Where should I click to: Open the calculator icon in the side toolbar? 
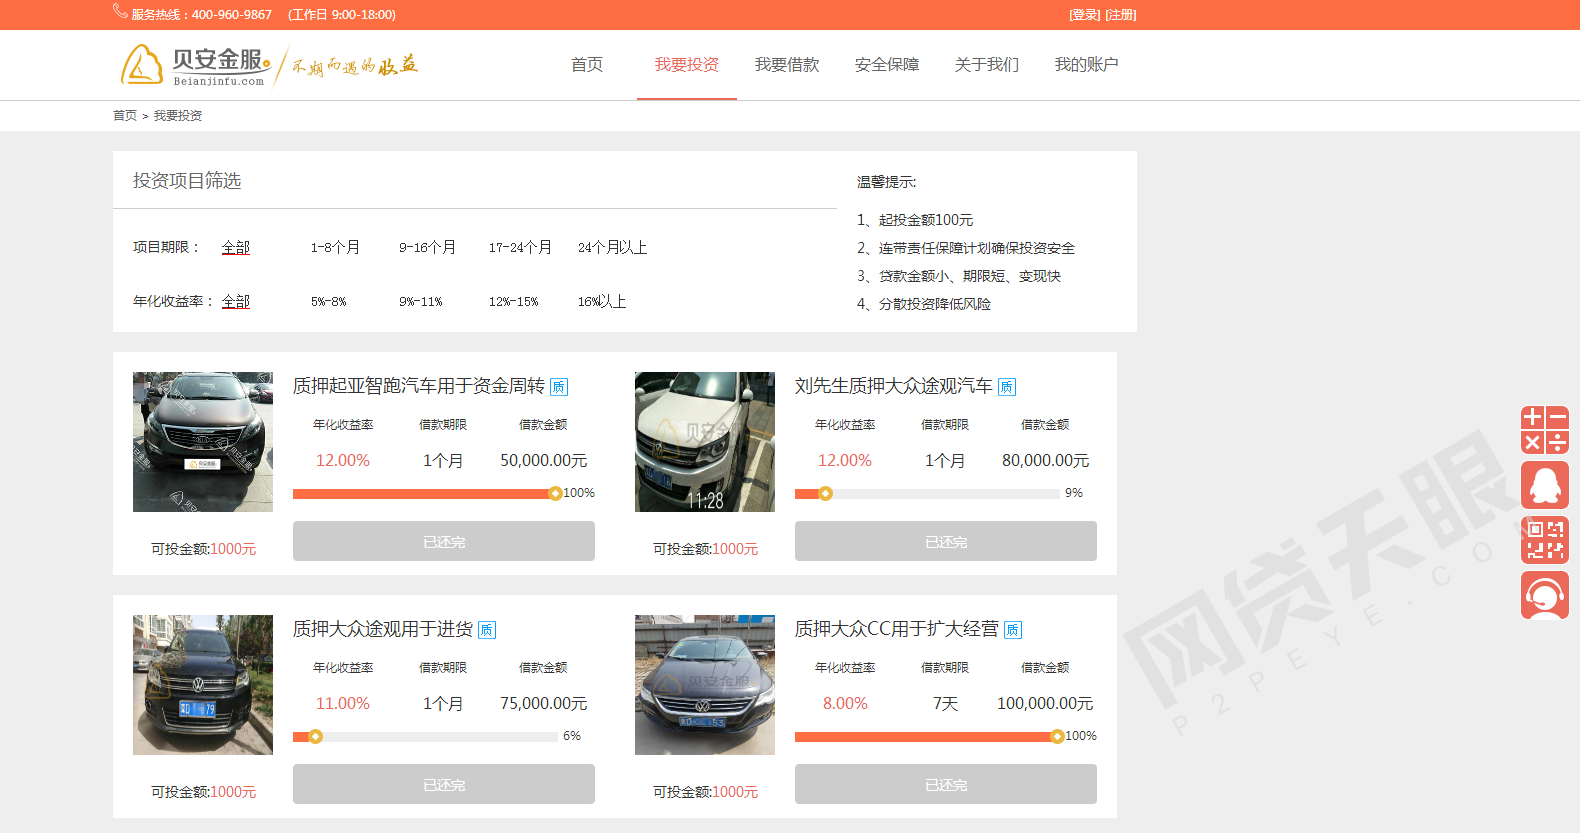coord(1545,430)
